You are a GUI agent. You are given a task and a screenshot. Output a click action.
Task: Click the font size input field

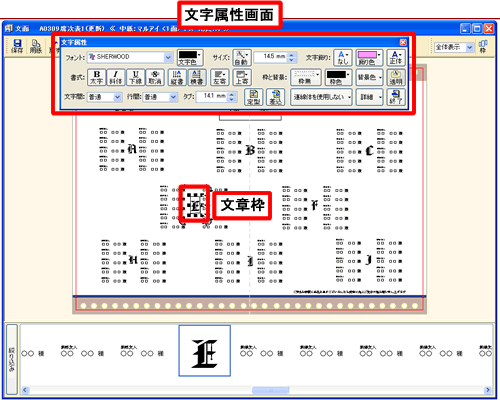tap(271, 57)
